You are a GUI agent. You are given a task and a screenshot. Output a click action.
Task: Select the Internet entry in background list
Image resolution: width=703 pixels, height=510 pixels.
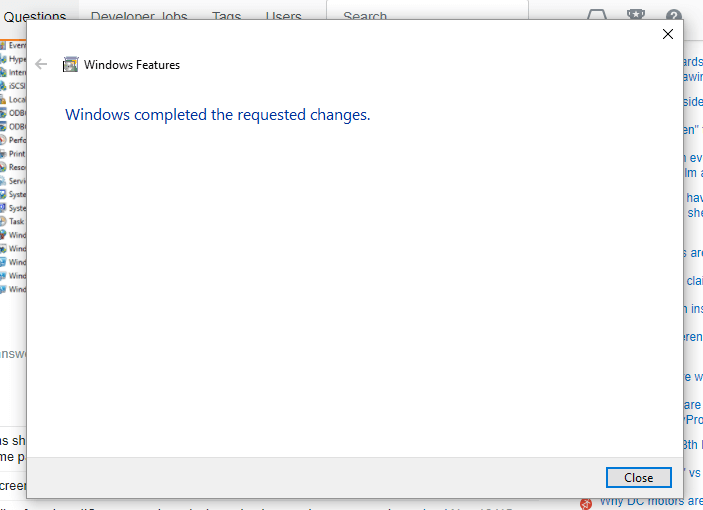point(13,72)
